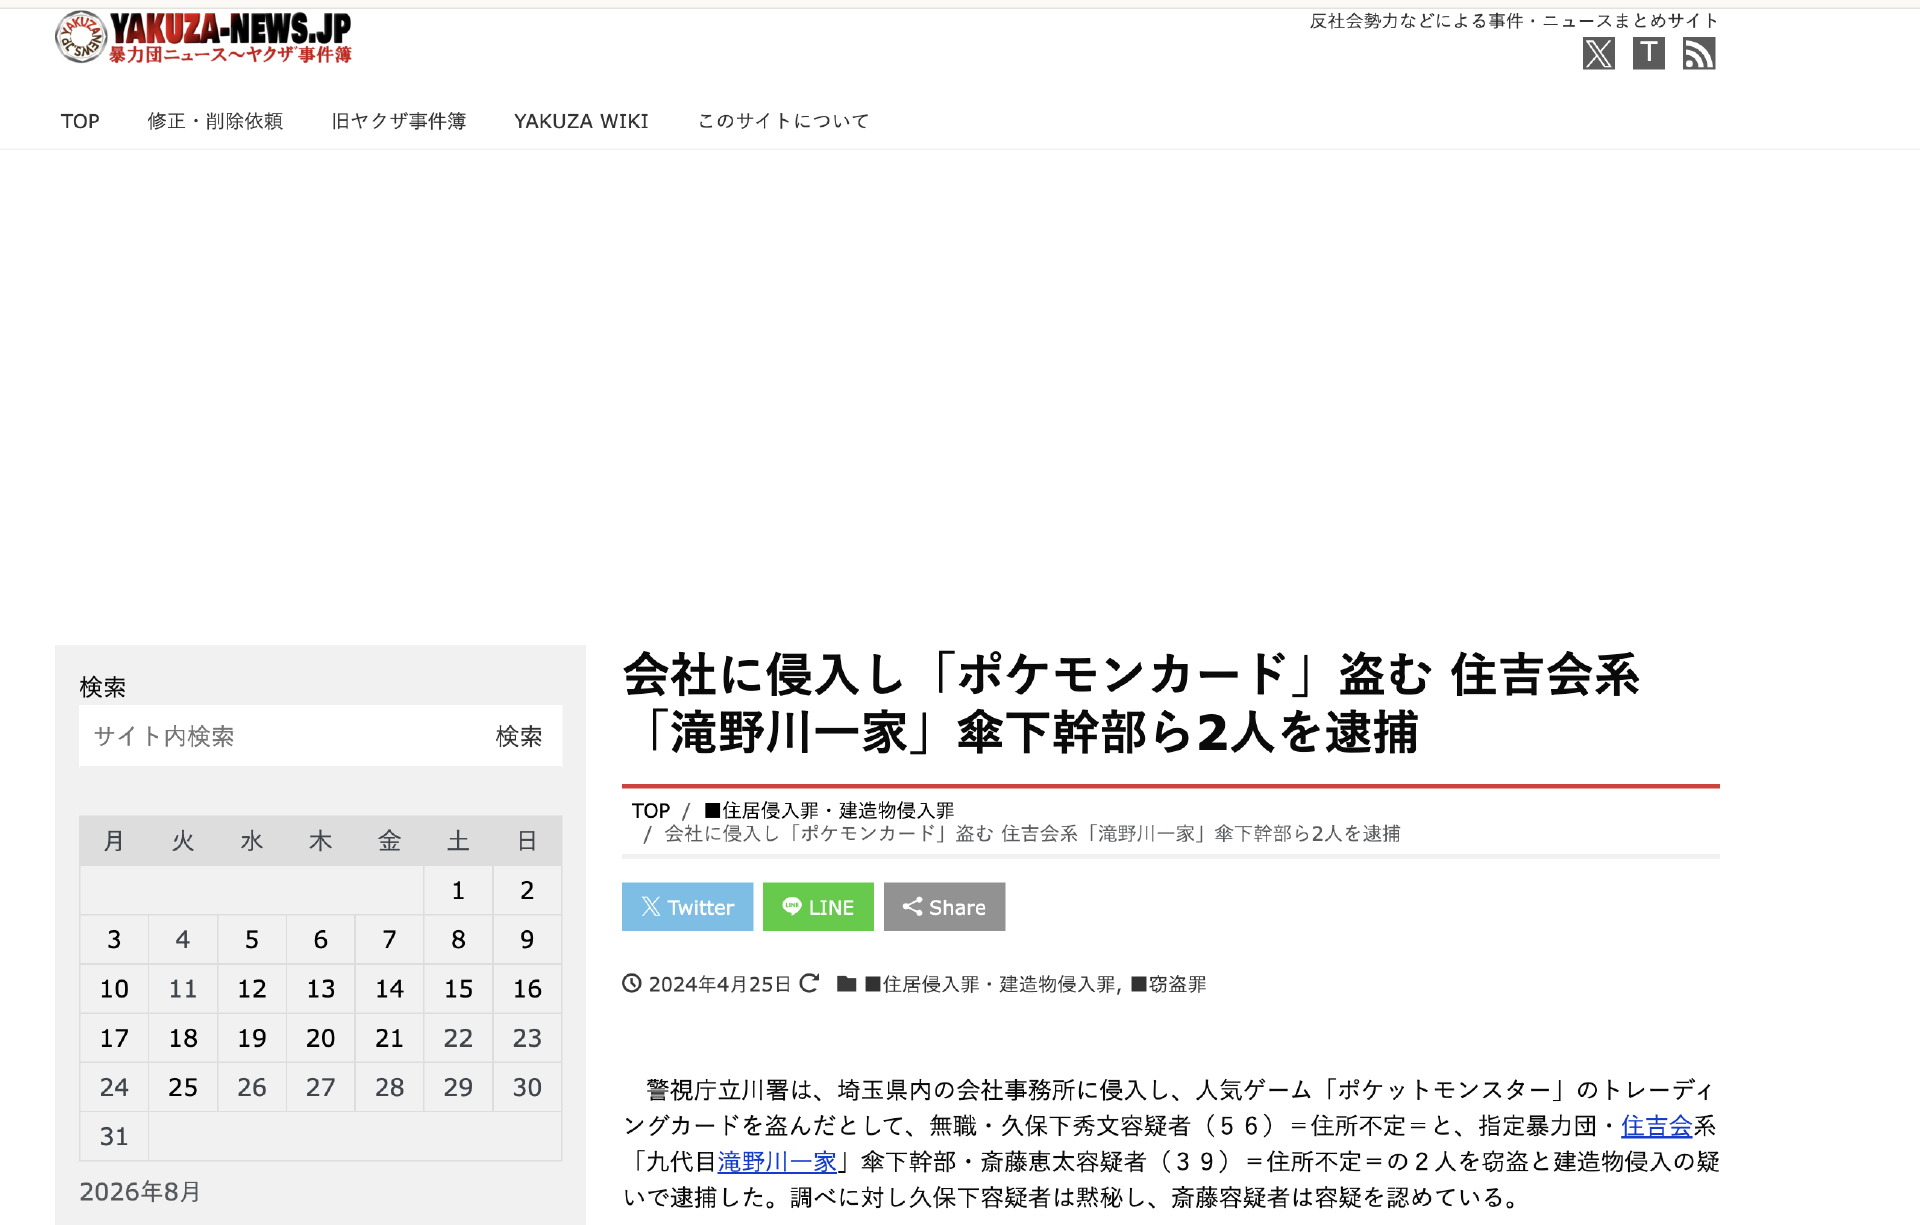Select calendar day 21
This screenshot has height=1225, width=1920.
point(390,1038)
